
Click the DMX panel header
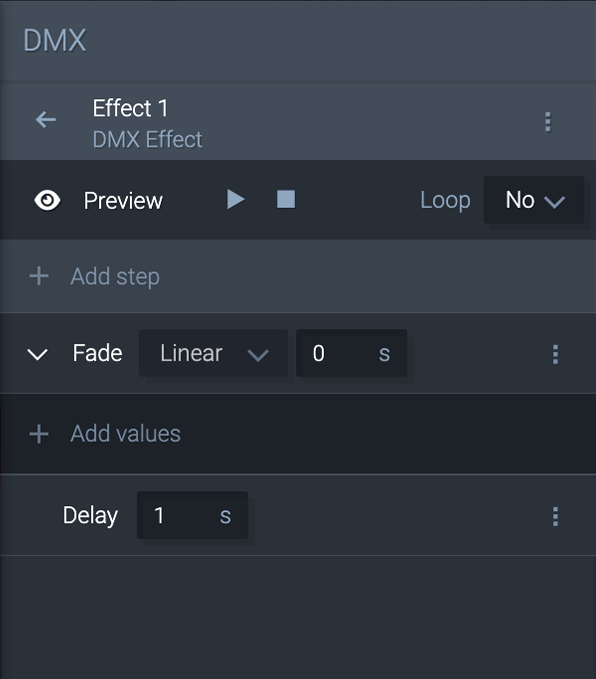55,41
